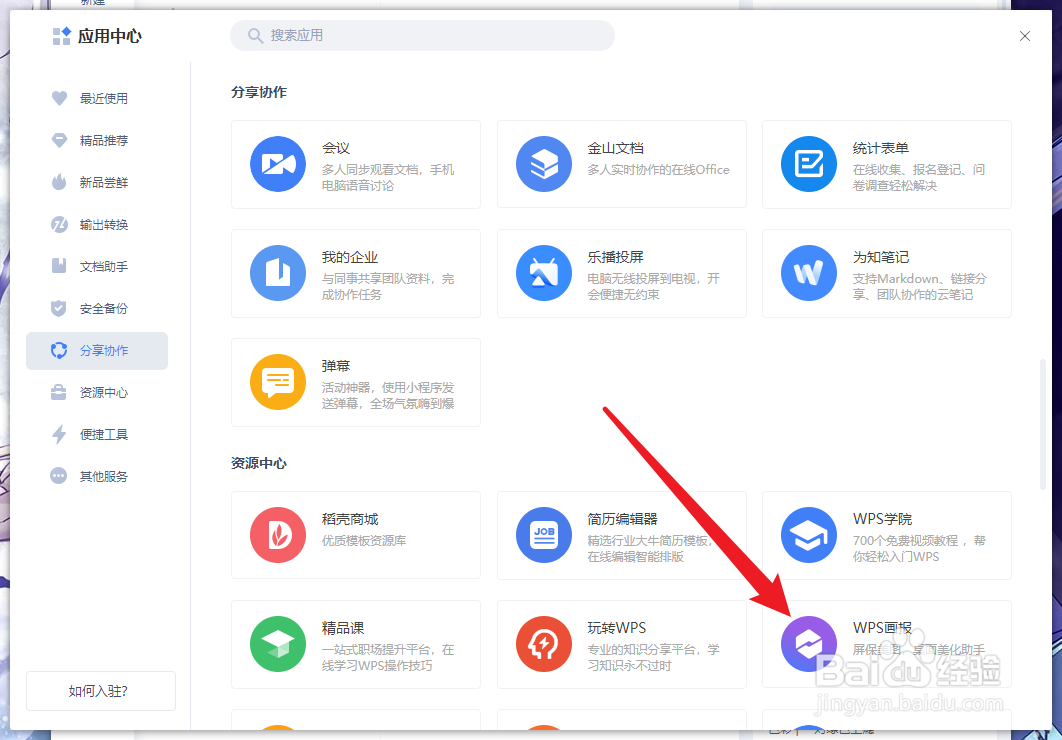
Task: Click the WPS学院 card title
Action: pos(882,519)
